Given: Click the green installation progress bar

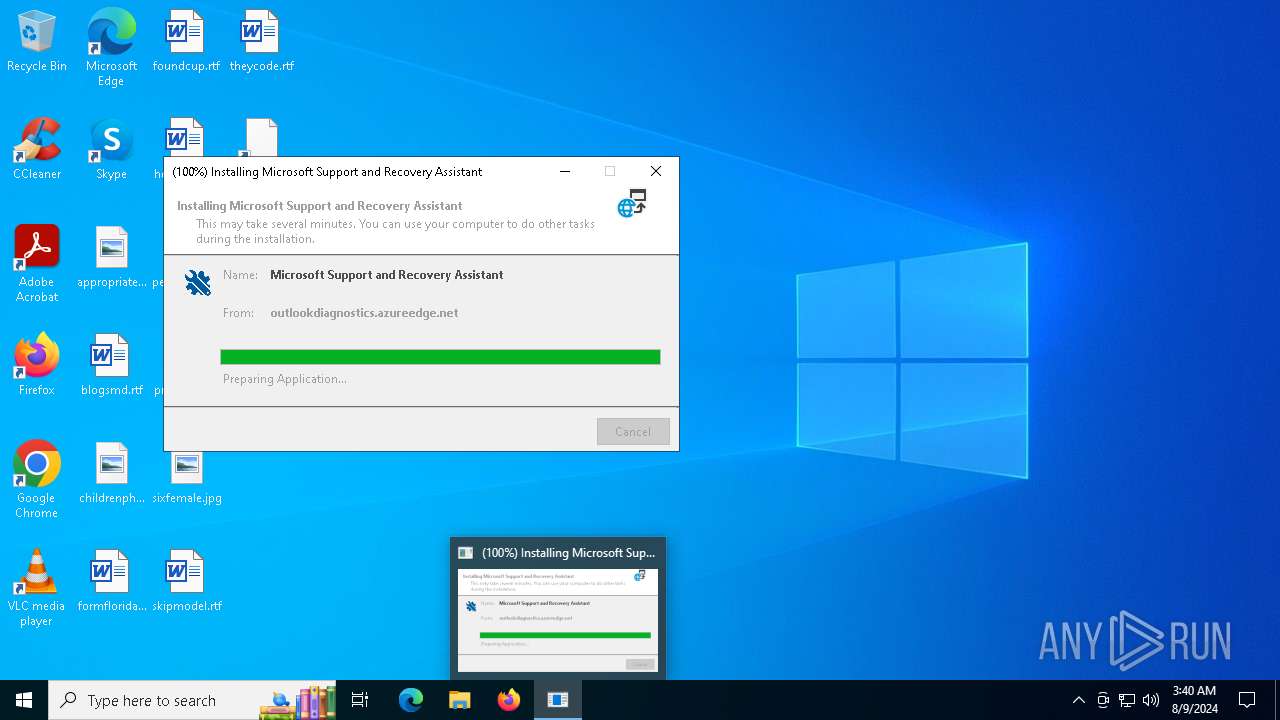Looking at the screenshot, I should click(x=440, y=357).
